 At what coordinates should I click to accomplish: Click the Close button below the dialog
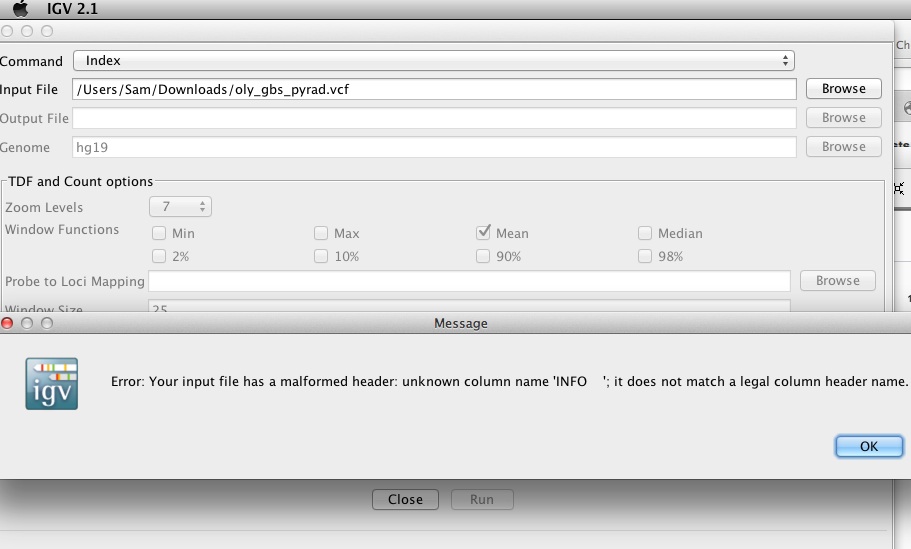pos(405,500)
